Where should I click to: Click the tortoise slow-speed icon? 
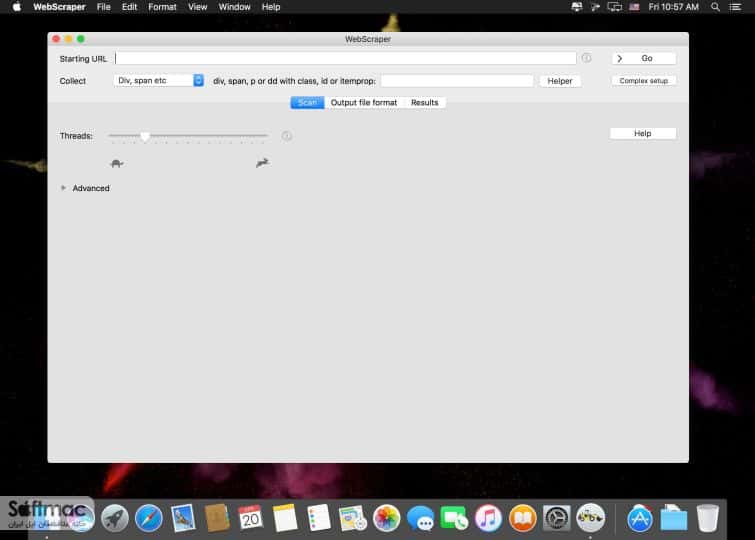[x=117, y=164]
